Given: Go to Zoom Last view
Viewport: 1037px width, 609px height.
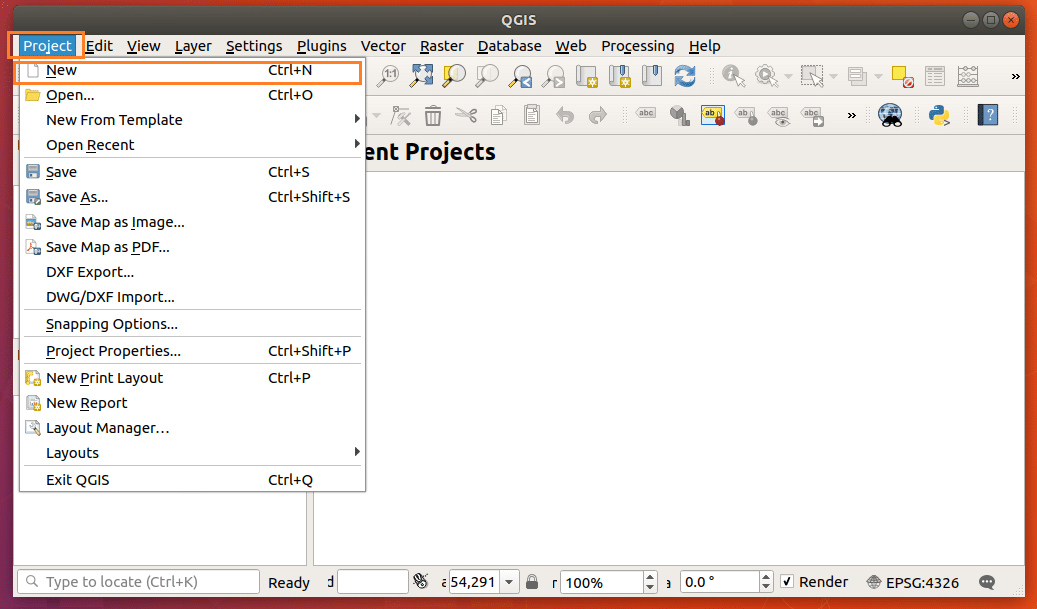Looking at the screenshot, I should 520,76.
